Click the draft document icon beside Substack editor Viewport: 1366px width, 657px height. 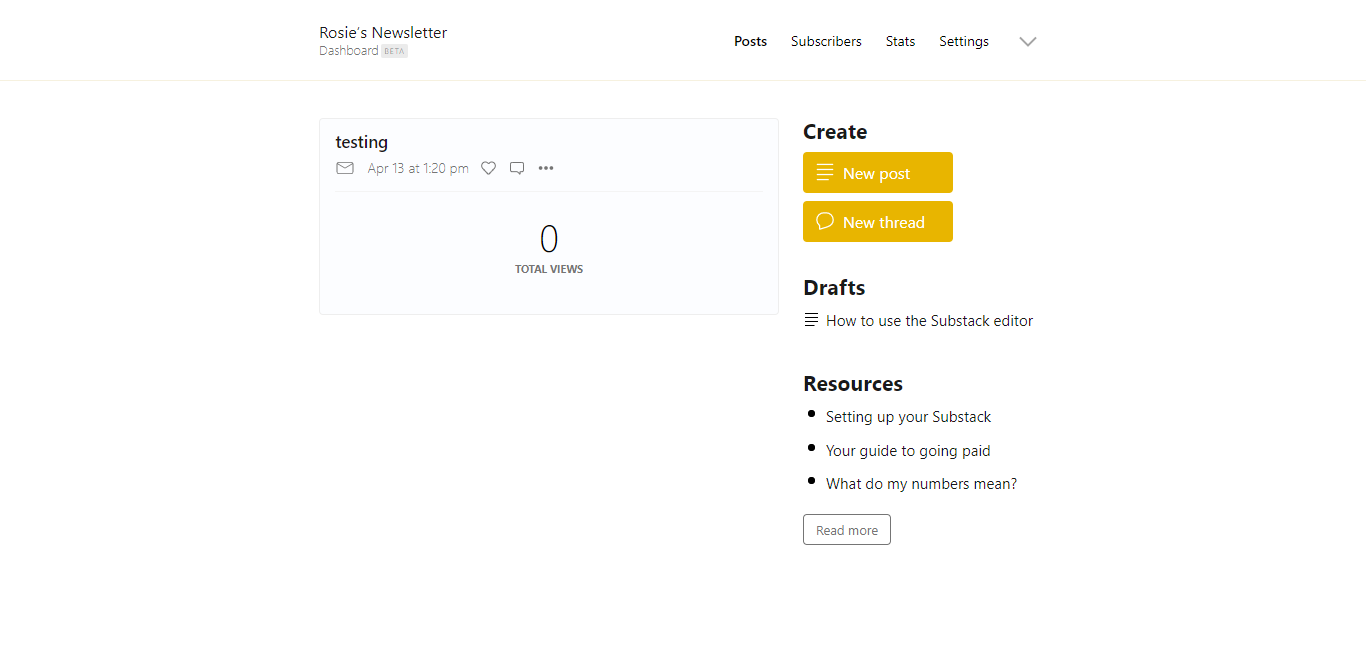click(811, 320)
